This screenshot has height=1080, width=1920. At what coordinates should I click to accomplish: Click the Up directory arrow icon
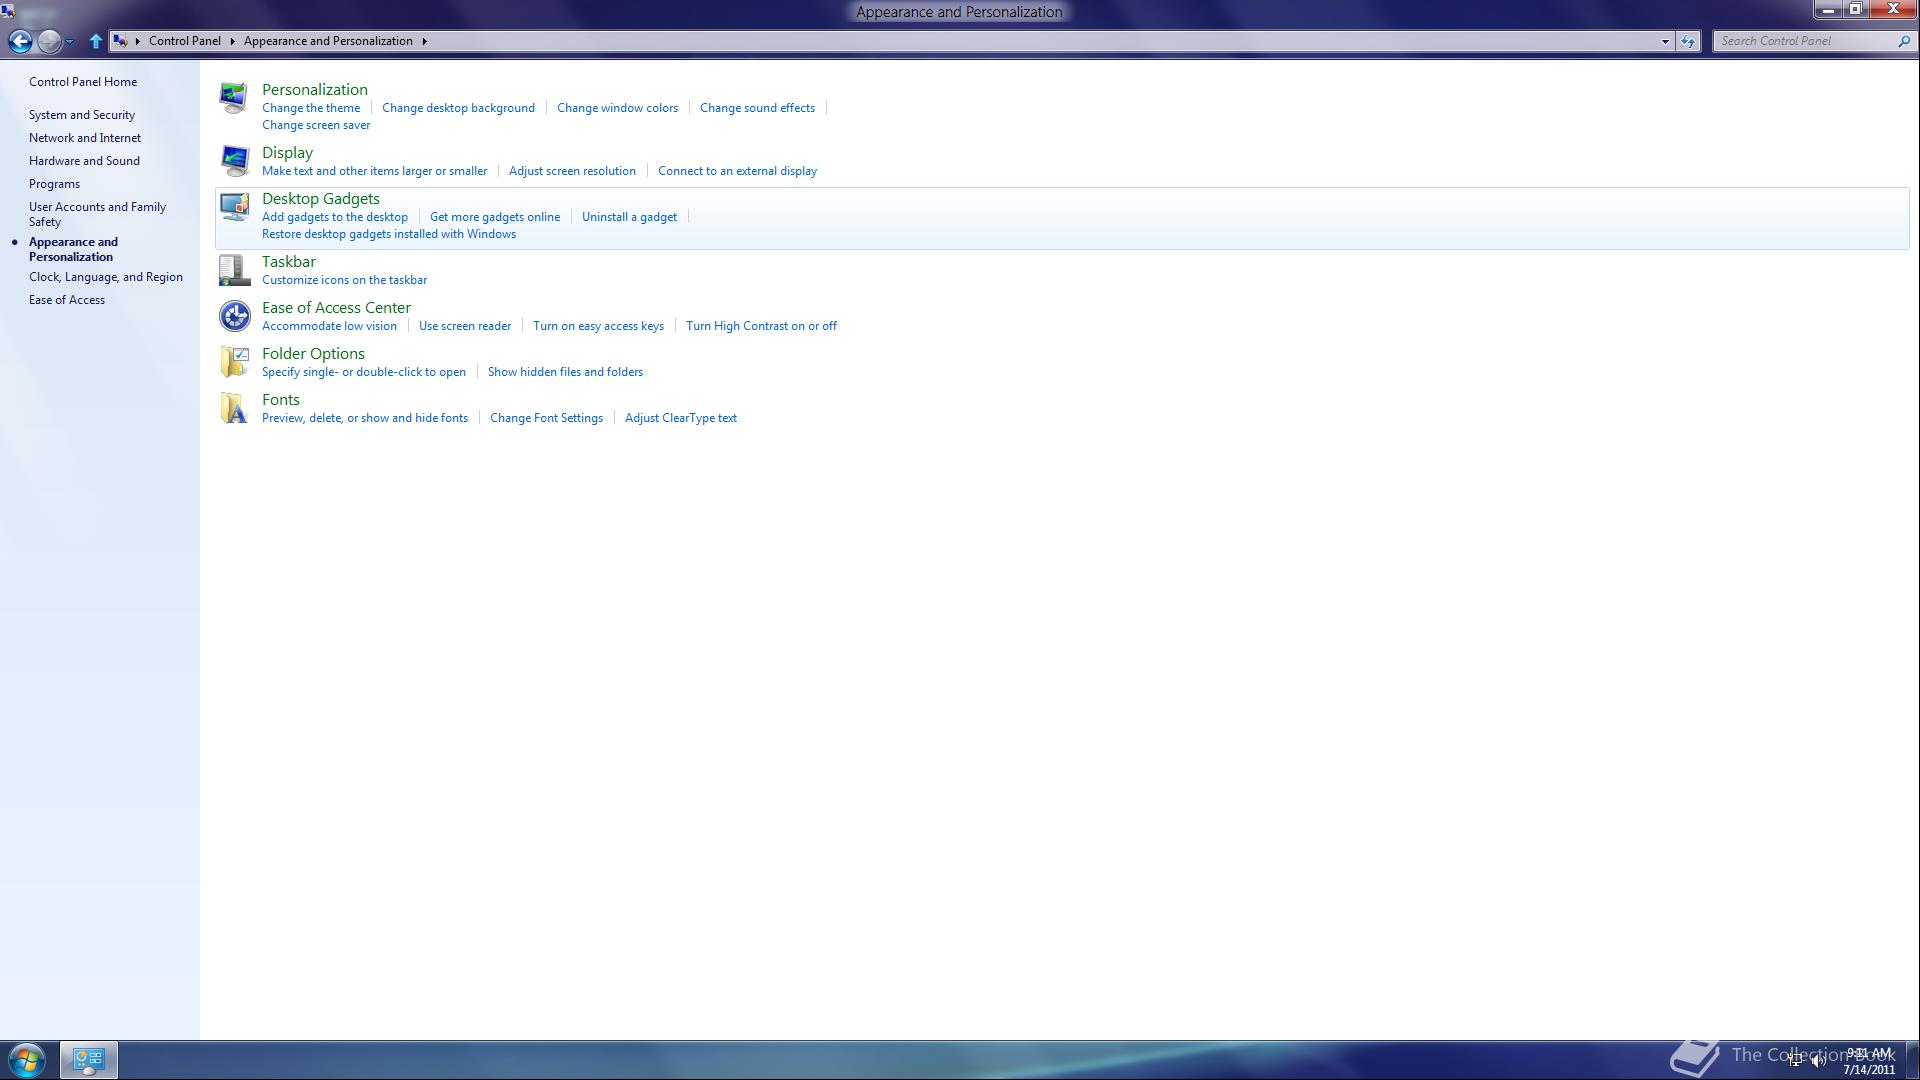(96, 41)
